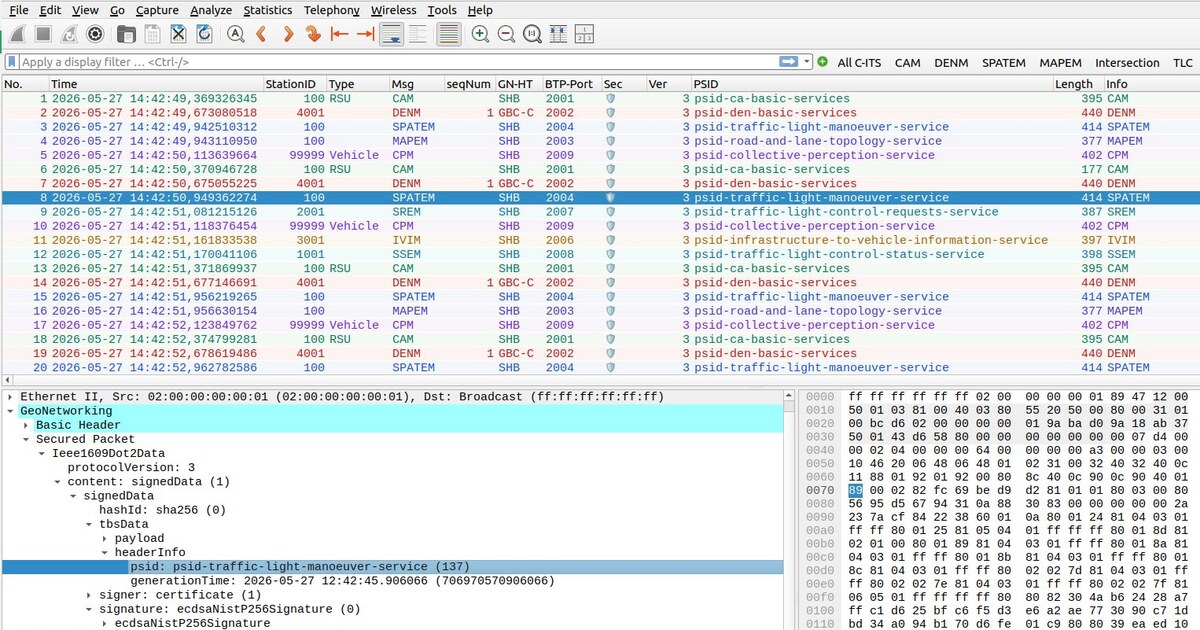Open a capture file
This screenshot has height=630, width=1200.
(127, 35)
